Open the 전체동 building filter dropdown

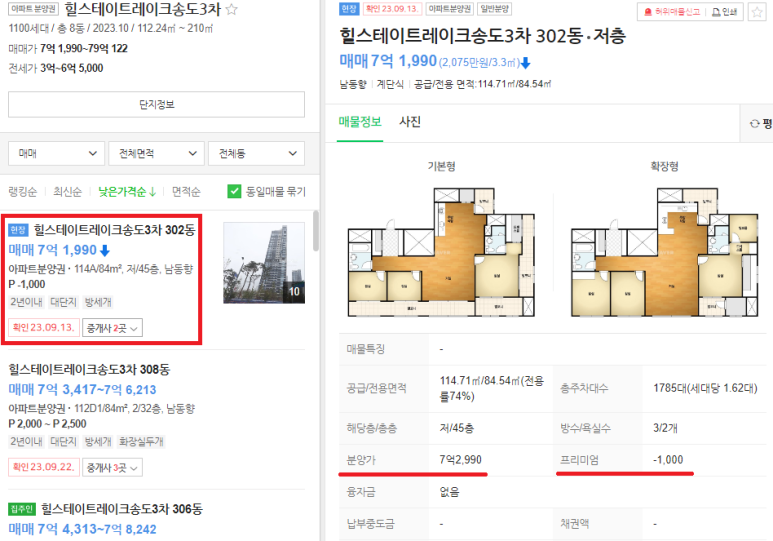pyautogui.click(x=256, y=153)
